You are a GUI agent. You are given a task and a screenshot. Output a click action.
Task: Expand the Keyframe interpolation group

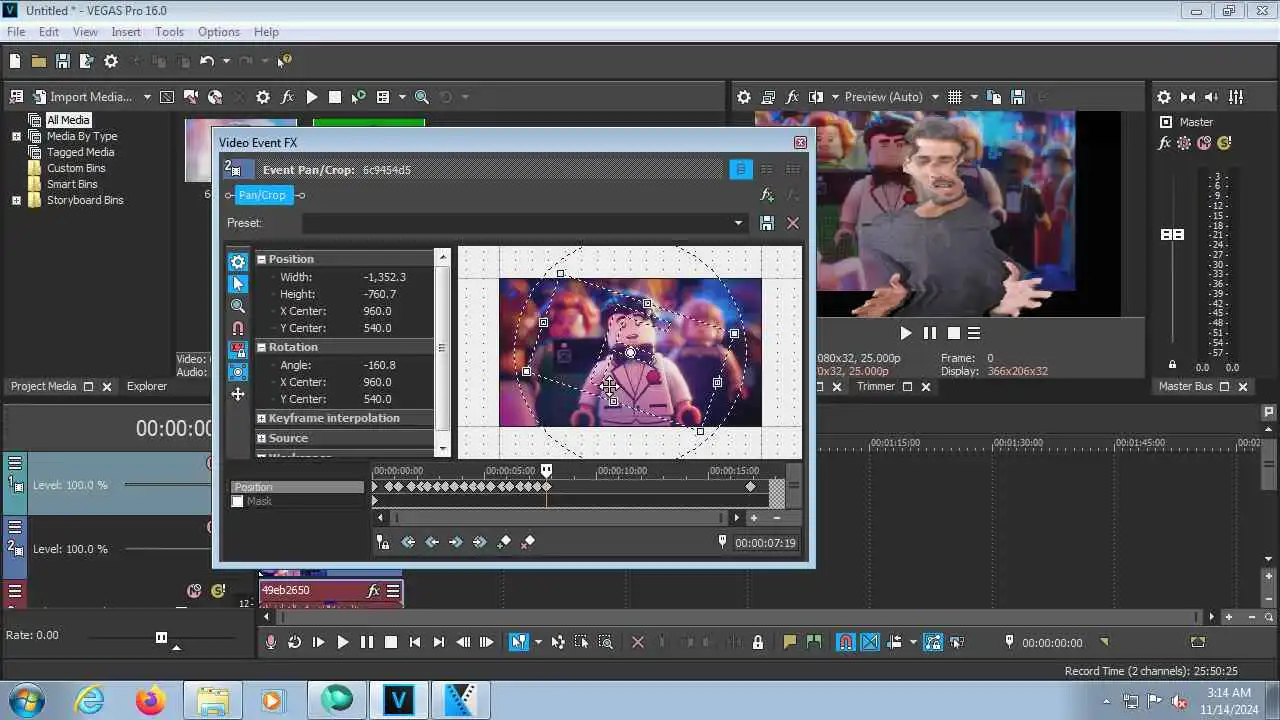262,418
